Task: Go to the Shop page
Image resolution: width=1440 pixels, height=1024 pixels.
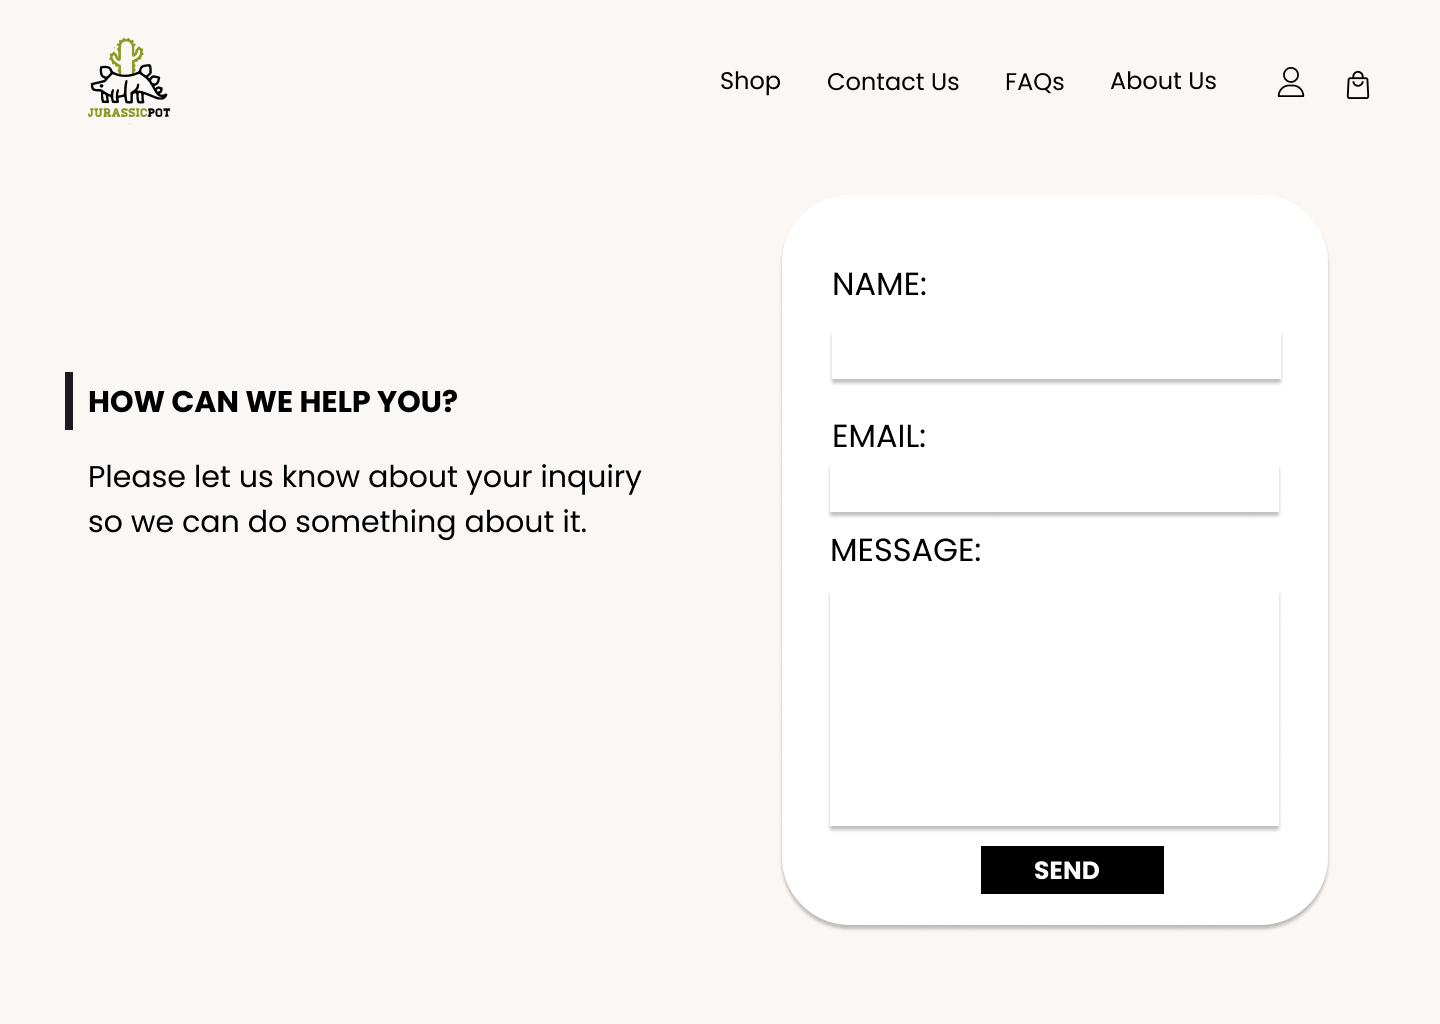Action: click(x=750, y=81)
